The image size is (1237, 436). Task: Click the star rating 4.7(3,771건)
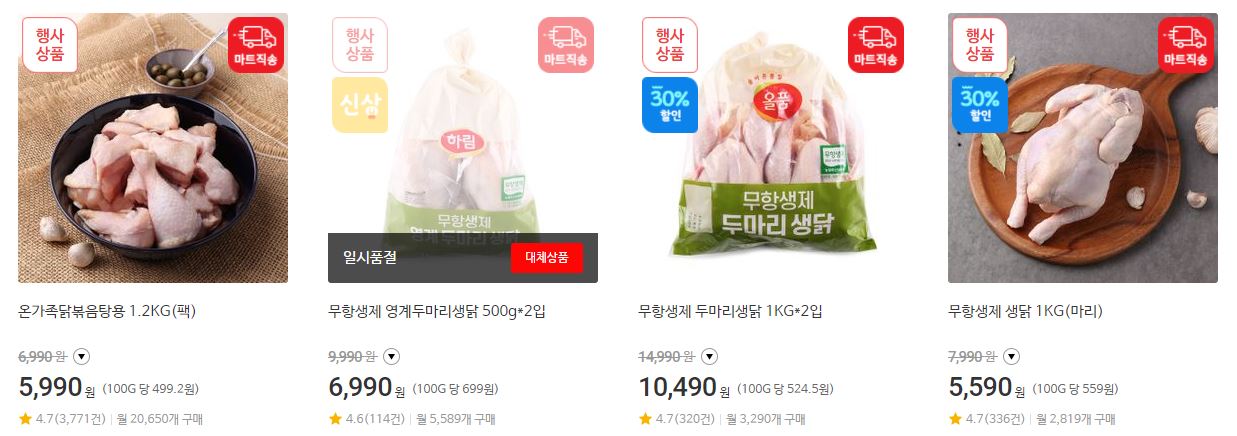click(x=62, y=419)
